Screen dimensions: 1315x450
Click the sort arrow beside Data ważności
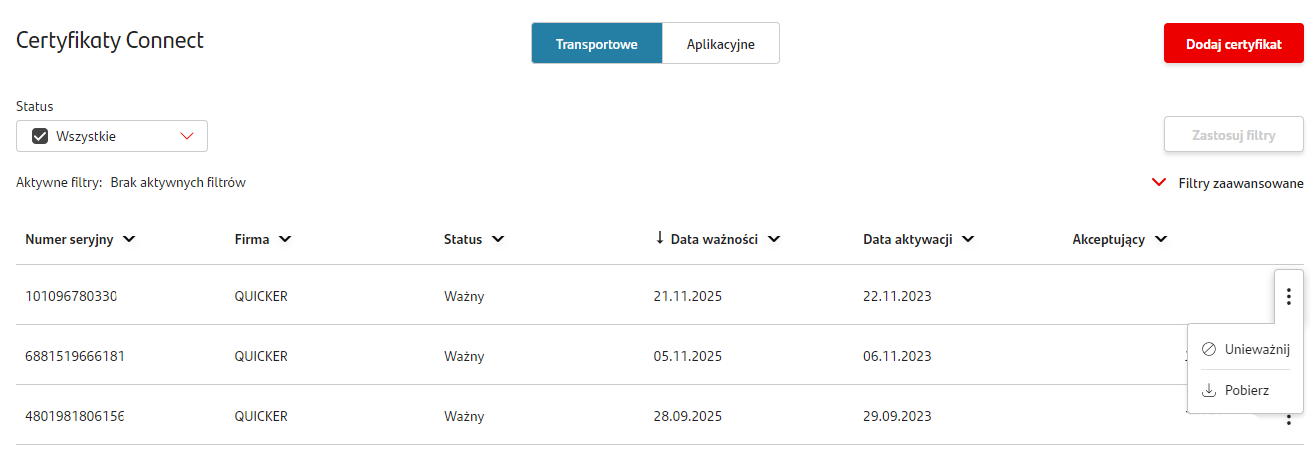(x=660, y=238)
